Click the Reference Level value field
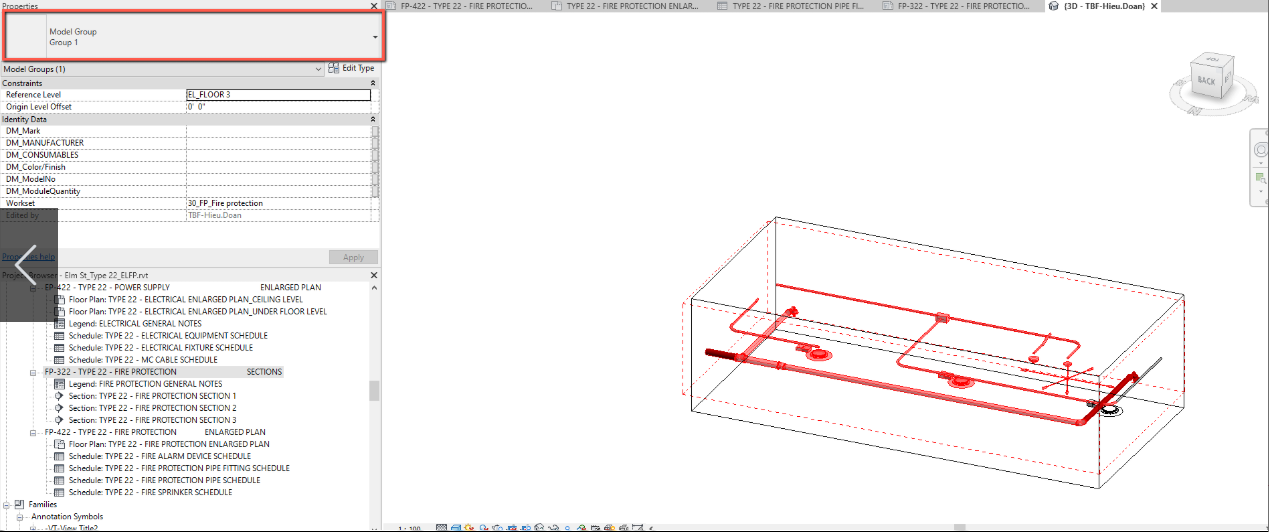This screenshot has height=532, width=1269. click(277, 95)
